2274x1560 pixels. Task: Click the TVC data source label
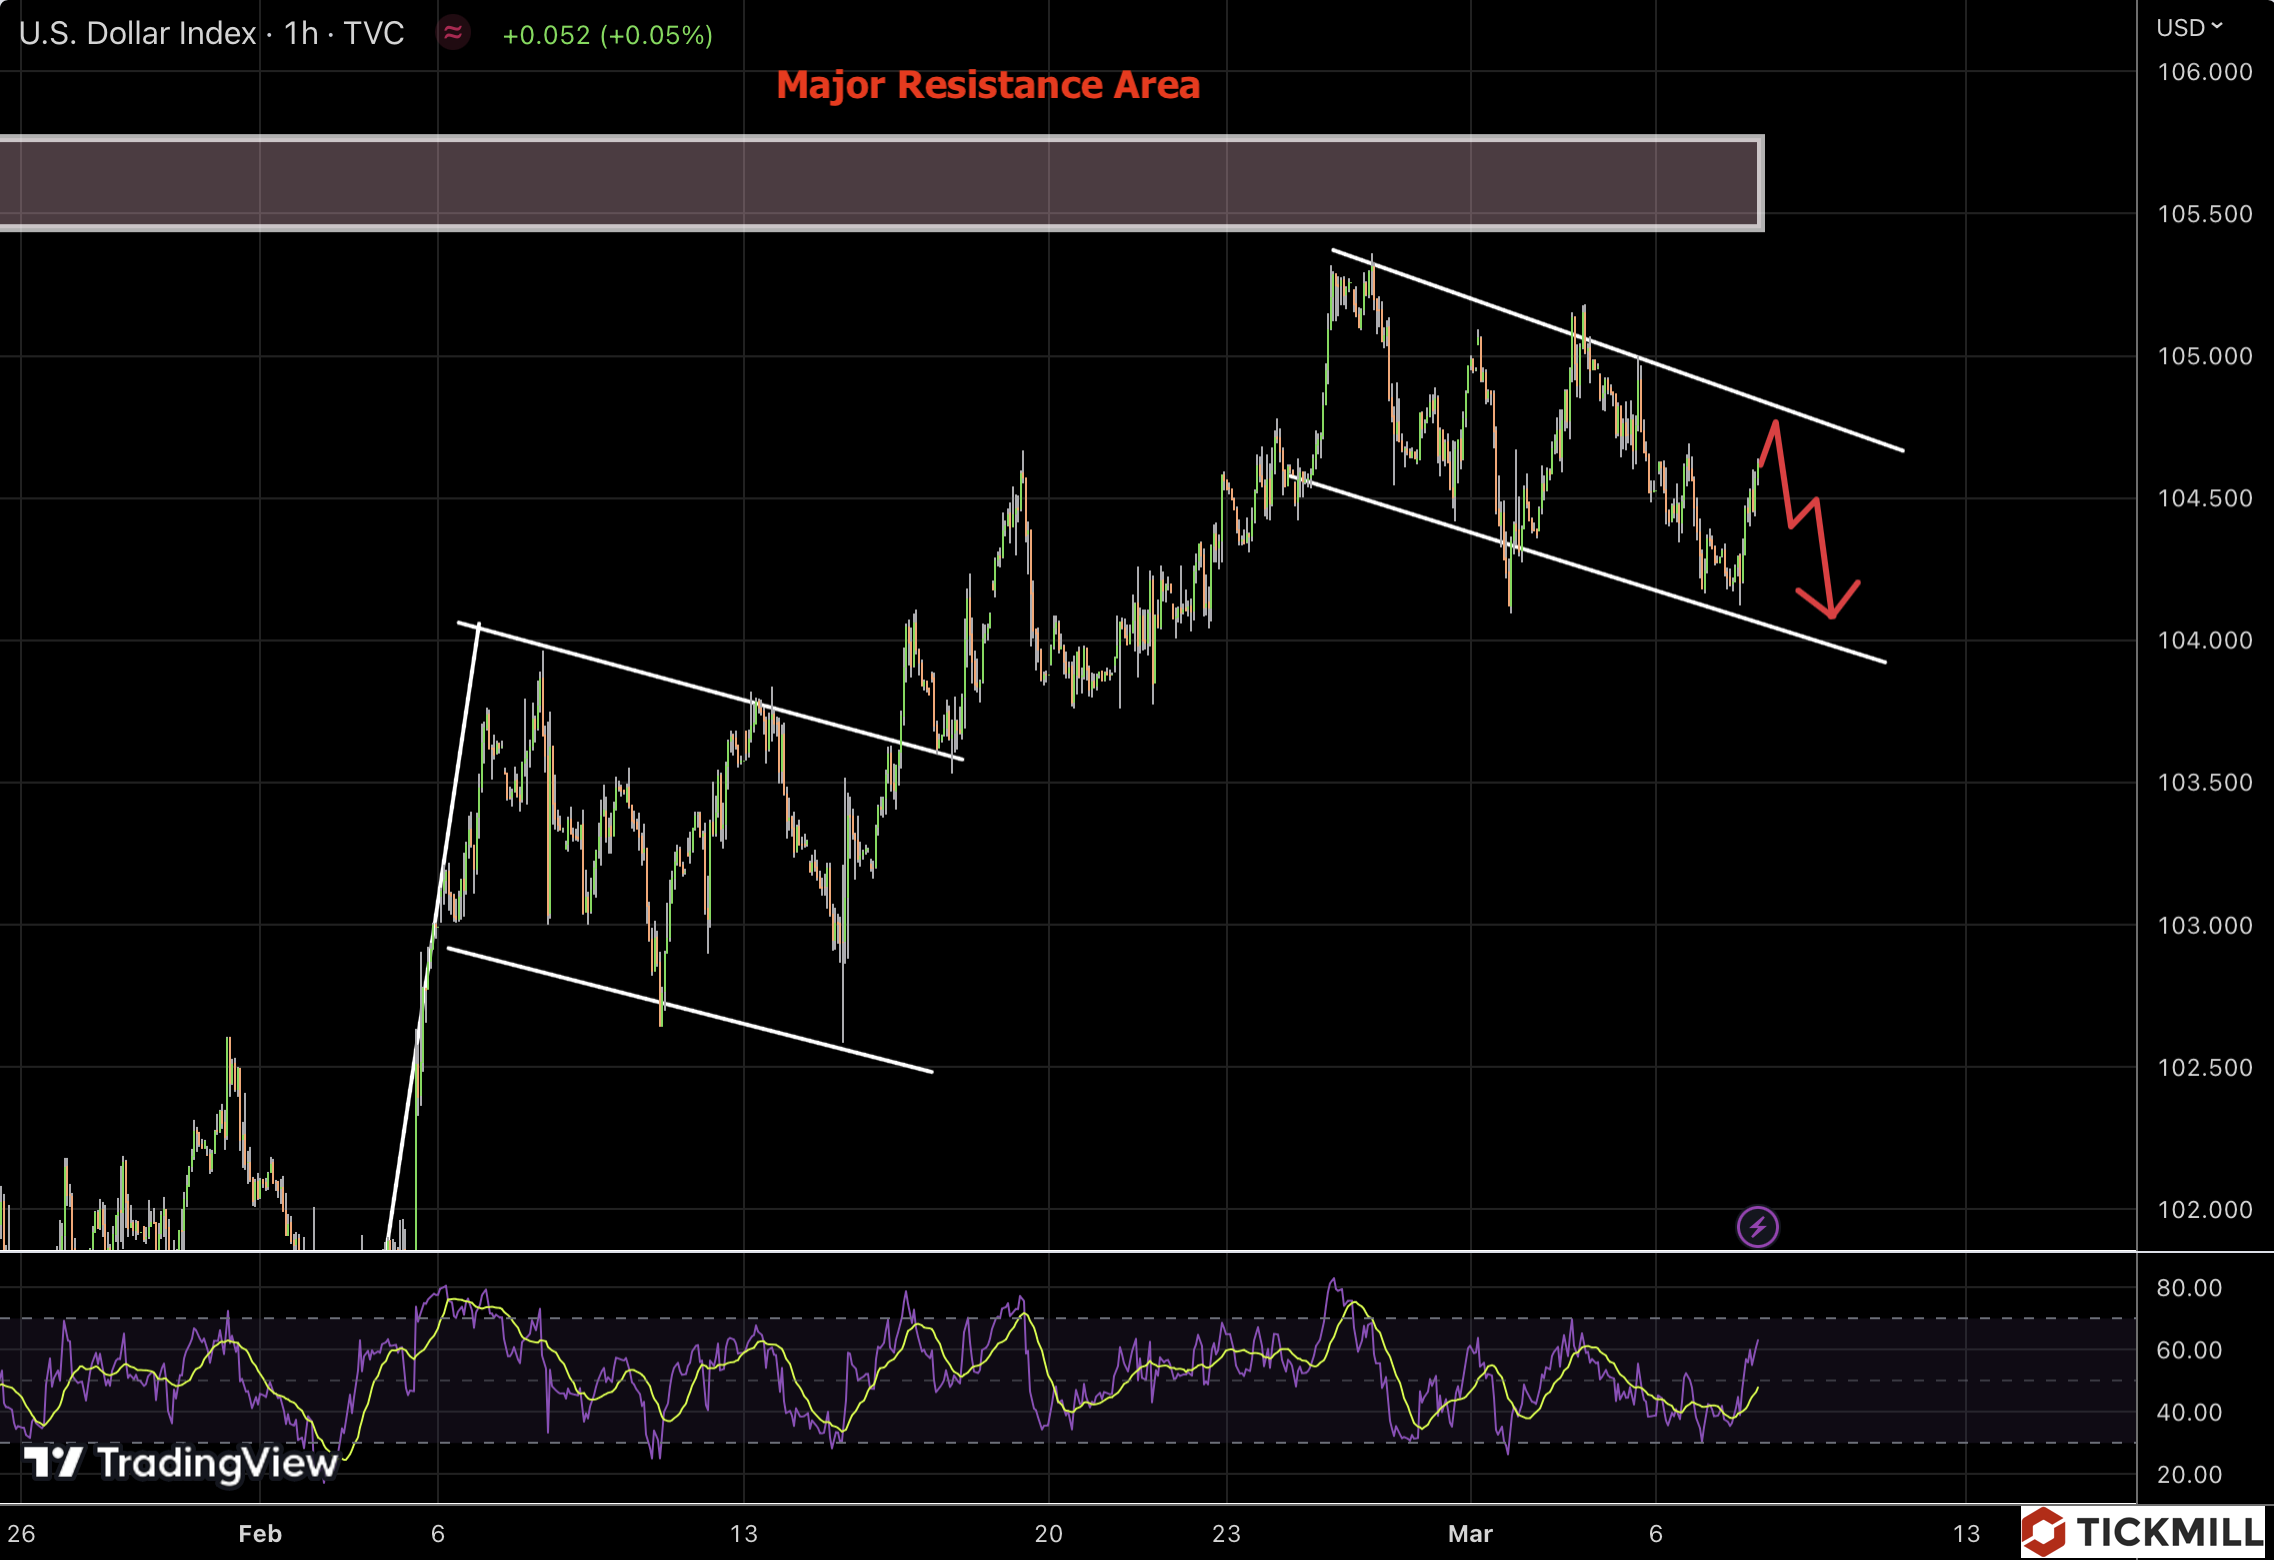tap(373, 33)
